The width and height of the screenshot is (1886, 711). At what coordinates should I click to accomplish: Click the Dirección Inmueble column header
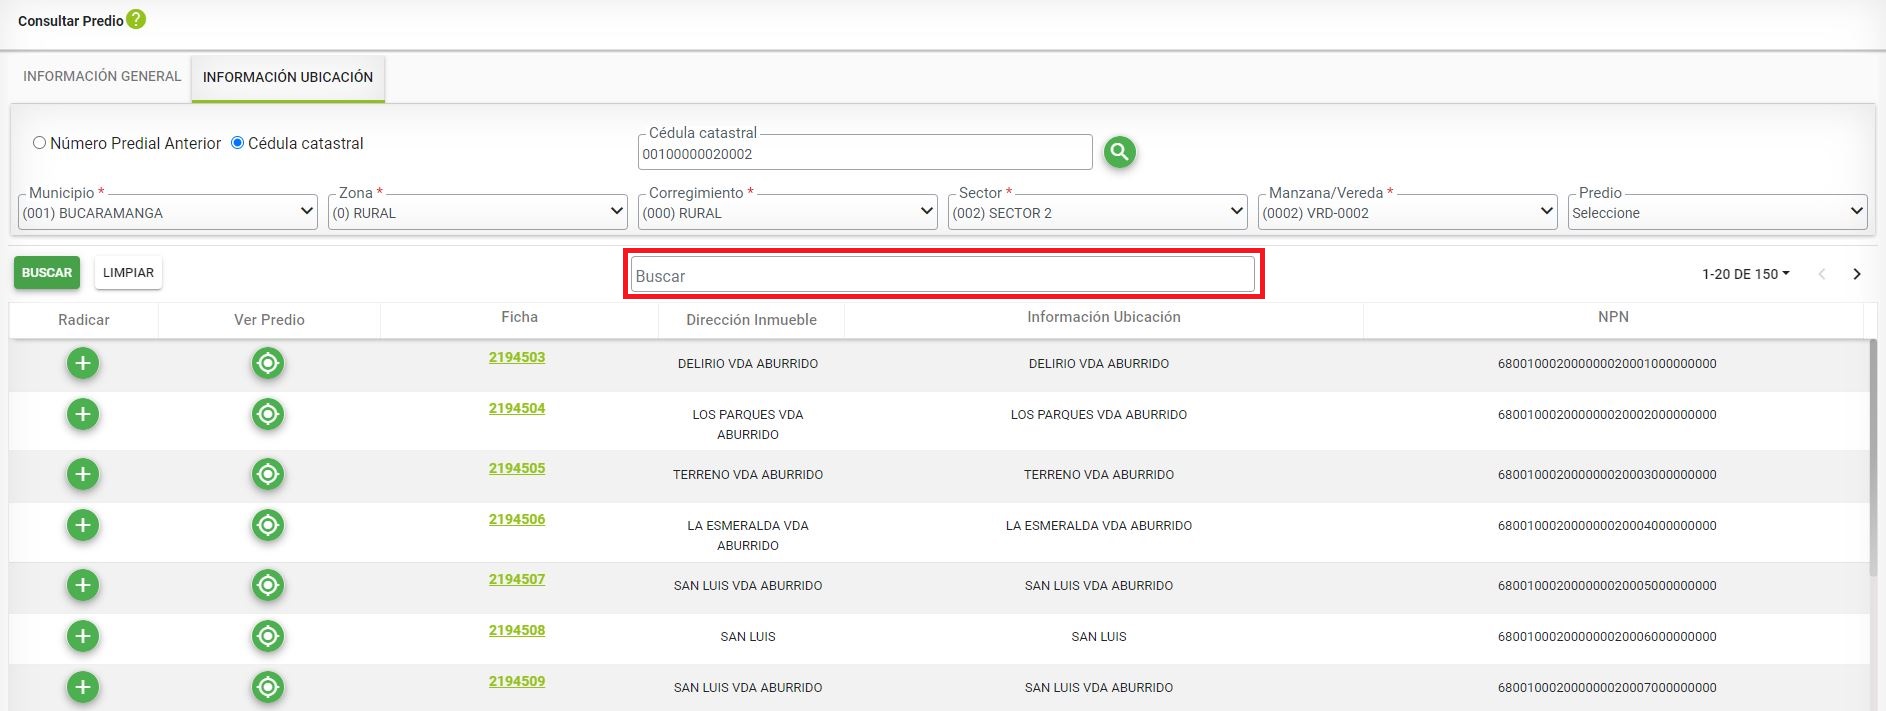pos(751,320)
